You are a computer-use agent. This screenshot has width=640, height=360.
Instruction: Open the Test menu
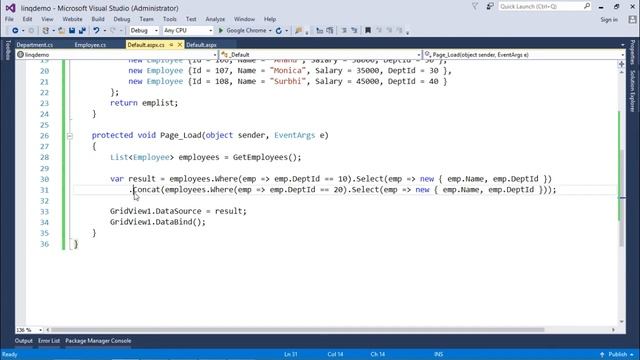[x=191, y=19]
